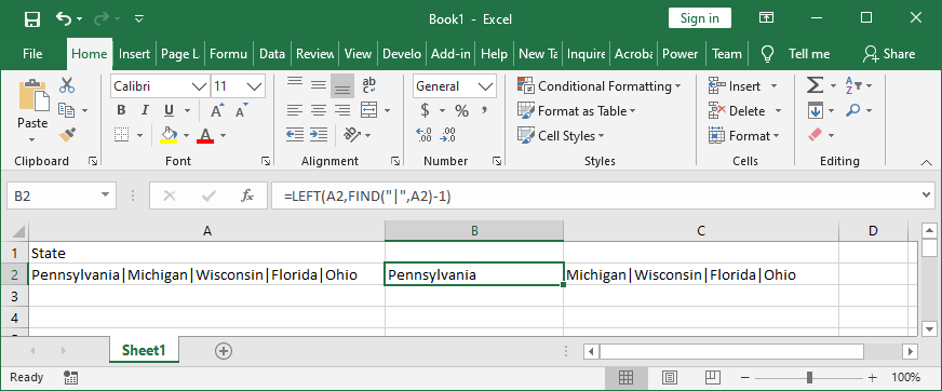Switch to the View tab
The image size is (942, 391).
357,54
